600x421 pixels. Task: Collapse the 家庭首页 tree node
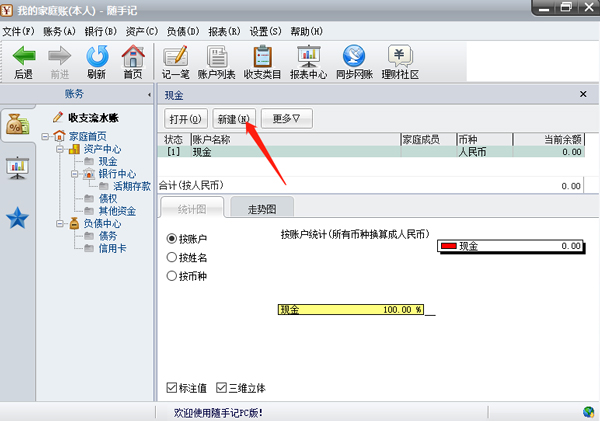(45, 136)
